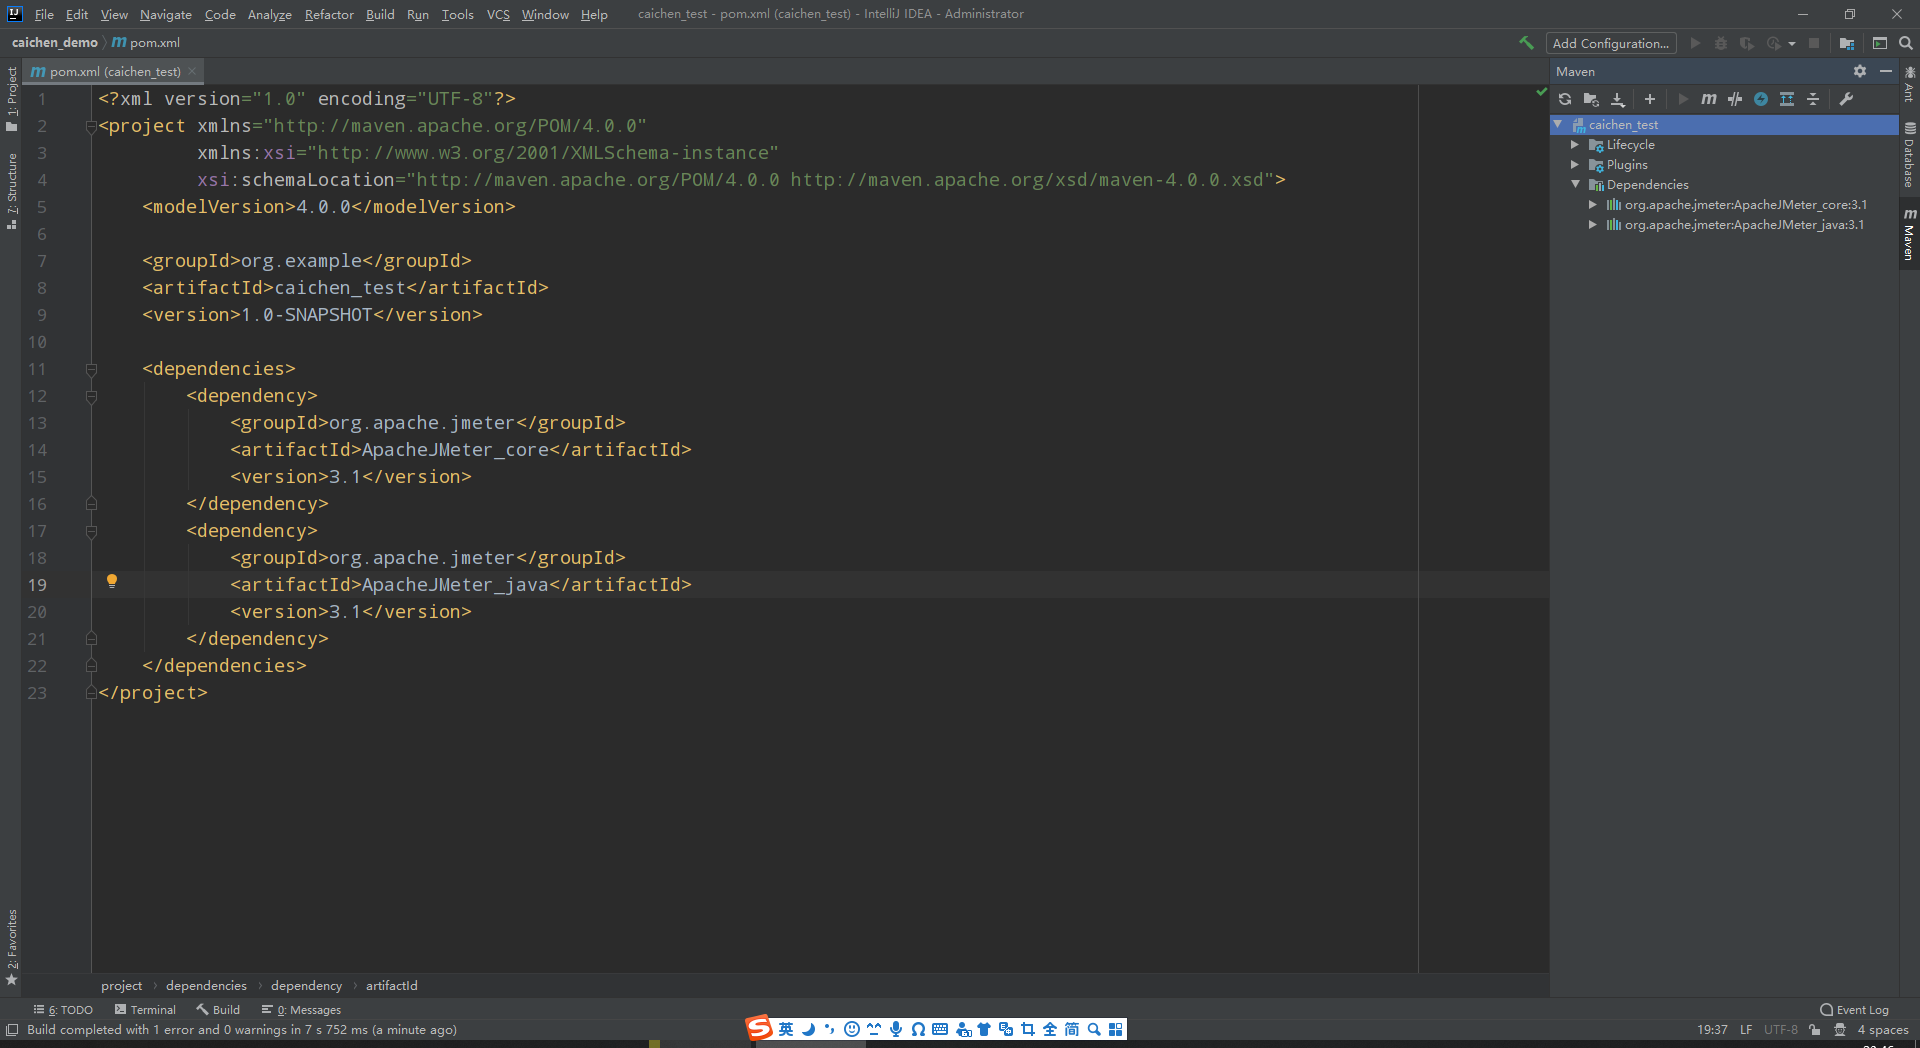Click the green inspection checkmark in editor
Image resolution: width=1920 pixels, height=1048 pixels.
point(1541,92)
